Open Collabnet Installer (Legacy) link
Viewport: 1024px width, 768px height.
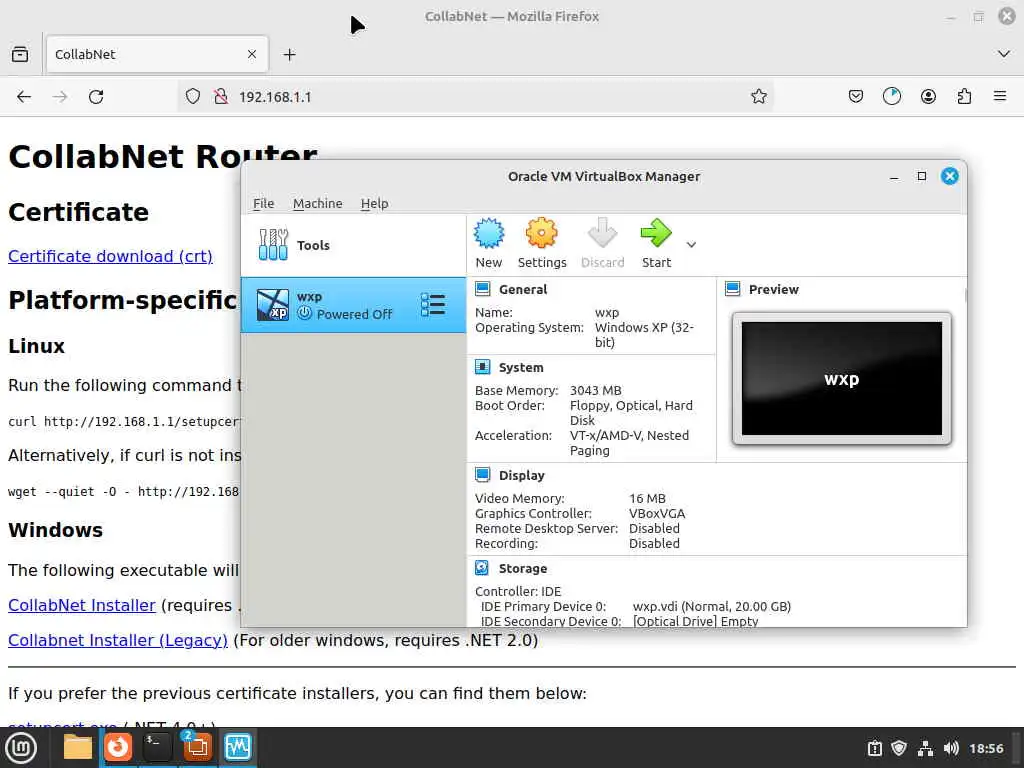pyautogui.click(x=118, y=640)
